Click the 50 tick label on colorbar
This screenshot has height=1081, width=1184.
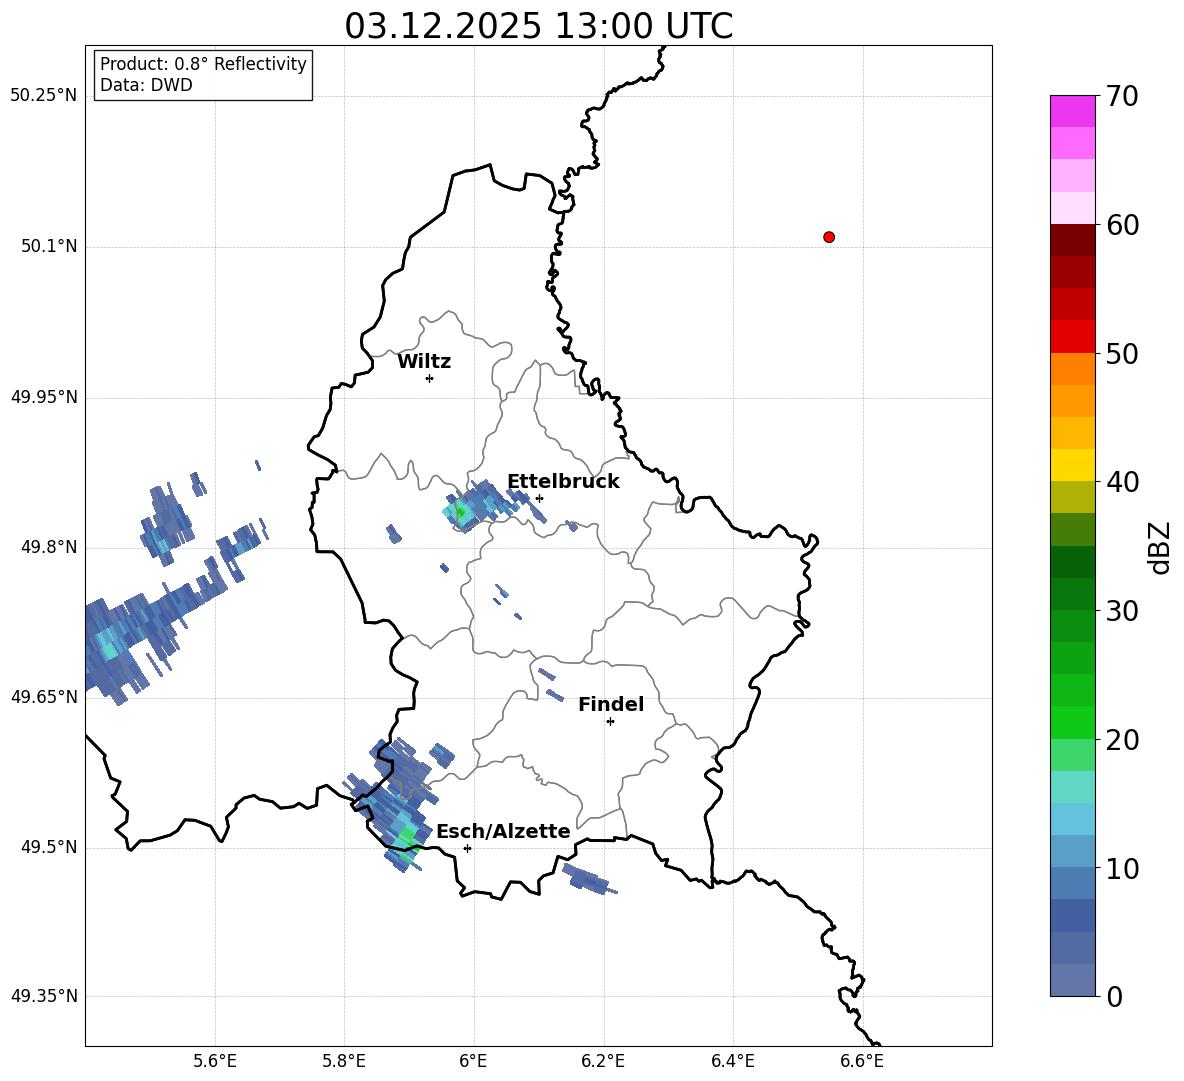1122,354
